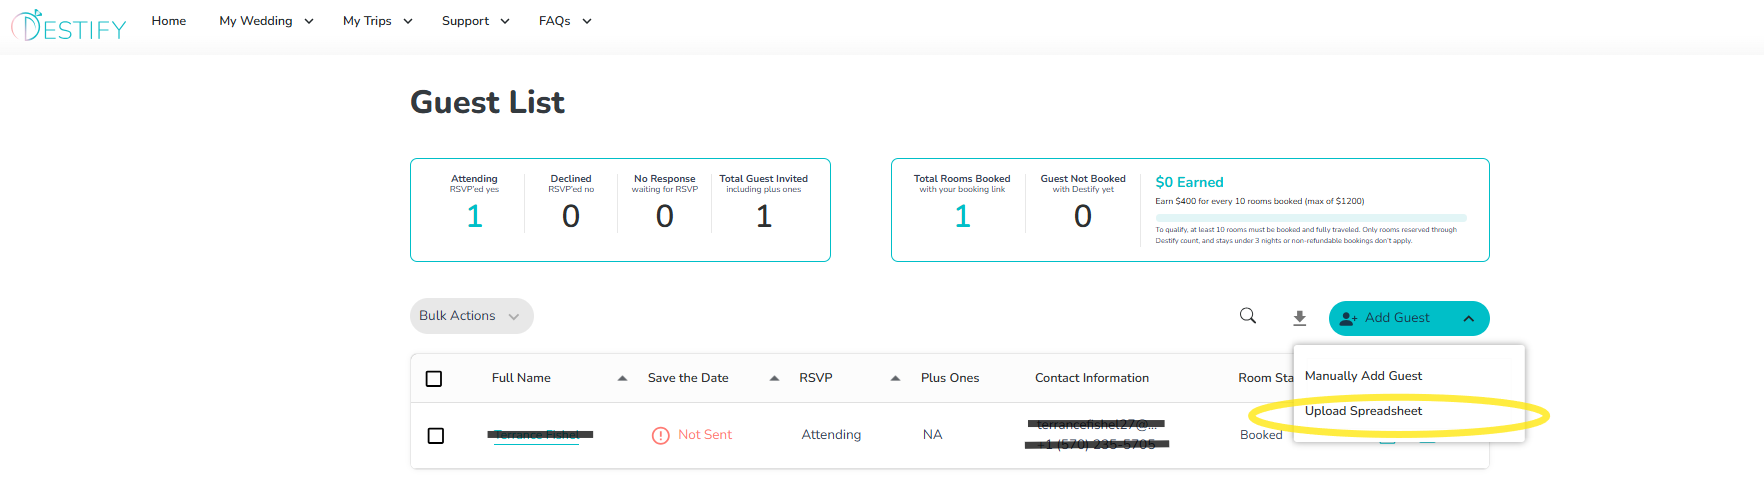Viewport: 1764px width, 490px height.
Task: Expand the My Wedding menu
Action: pyautogui.click(x=266, y=21)
